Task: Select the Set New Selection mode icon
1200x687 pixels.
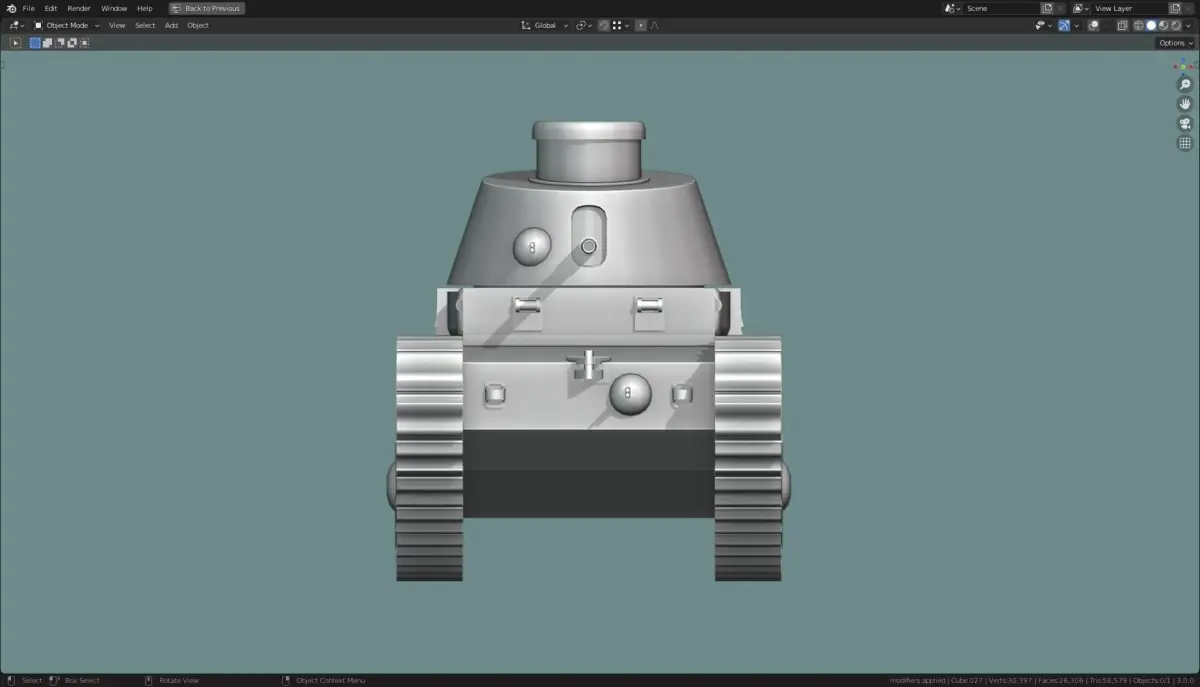Action: click(35, 43)
